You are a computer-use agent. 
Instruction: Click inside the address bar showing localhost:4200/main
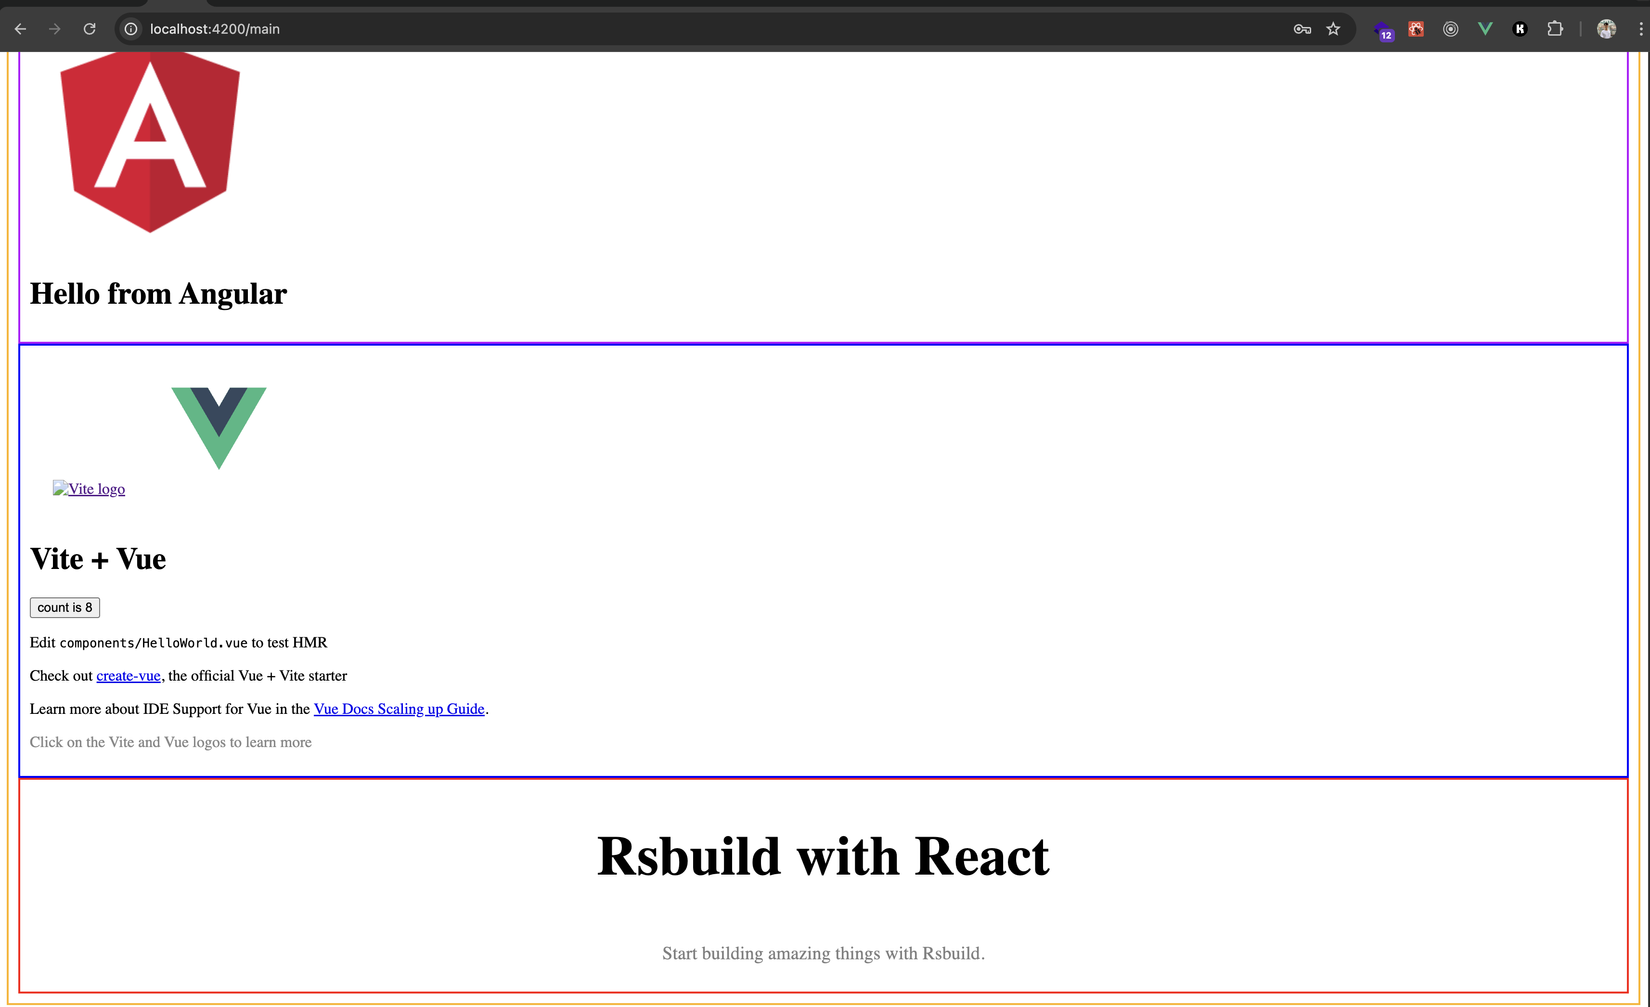[x=215, y=29]
